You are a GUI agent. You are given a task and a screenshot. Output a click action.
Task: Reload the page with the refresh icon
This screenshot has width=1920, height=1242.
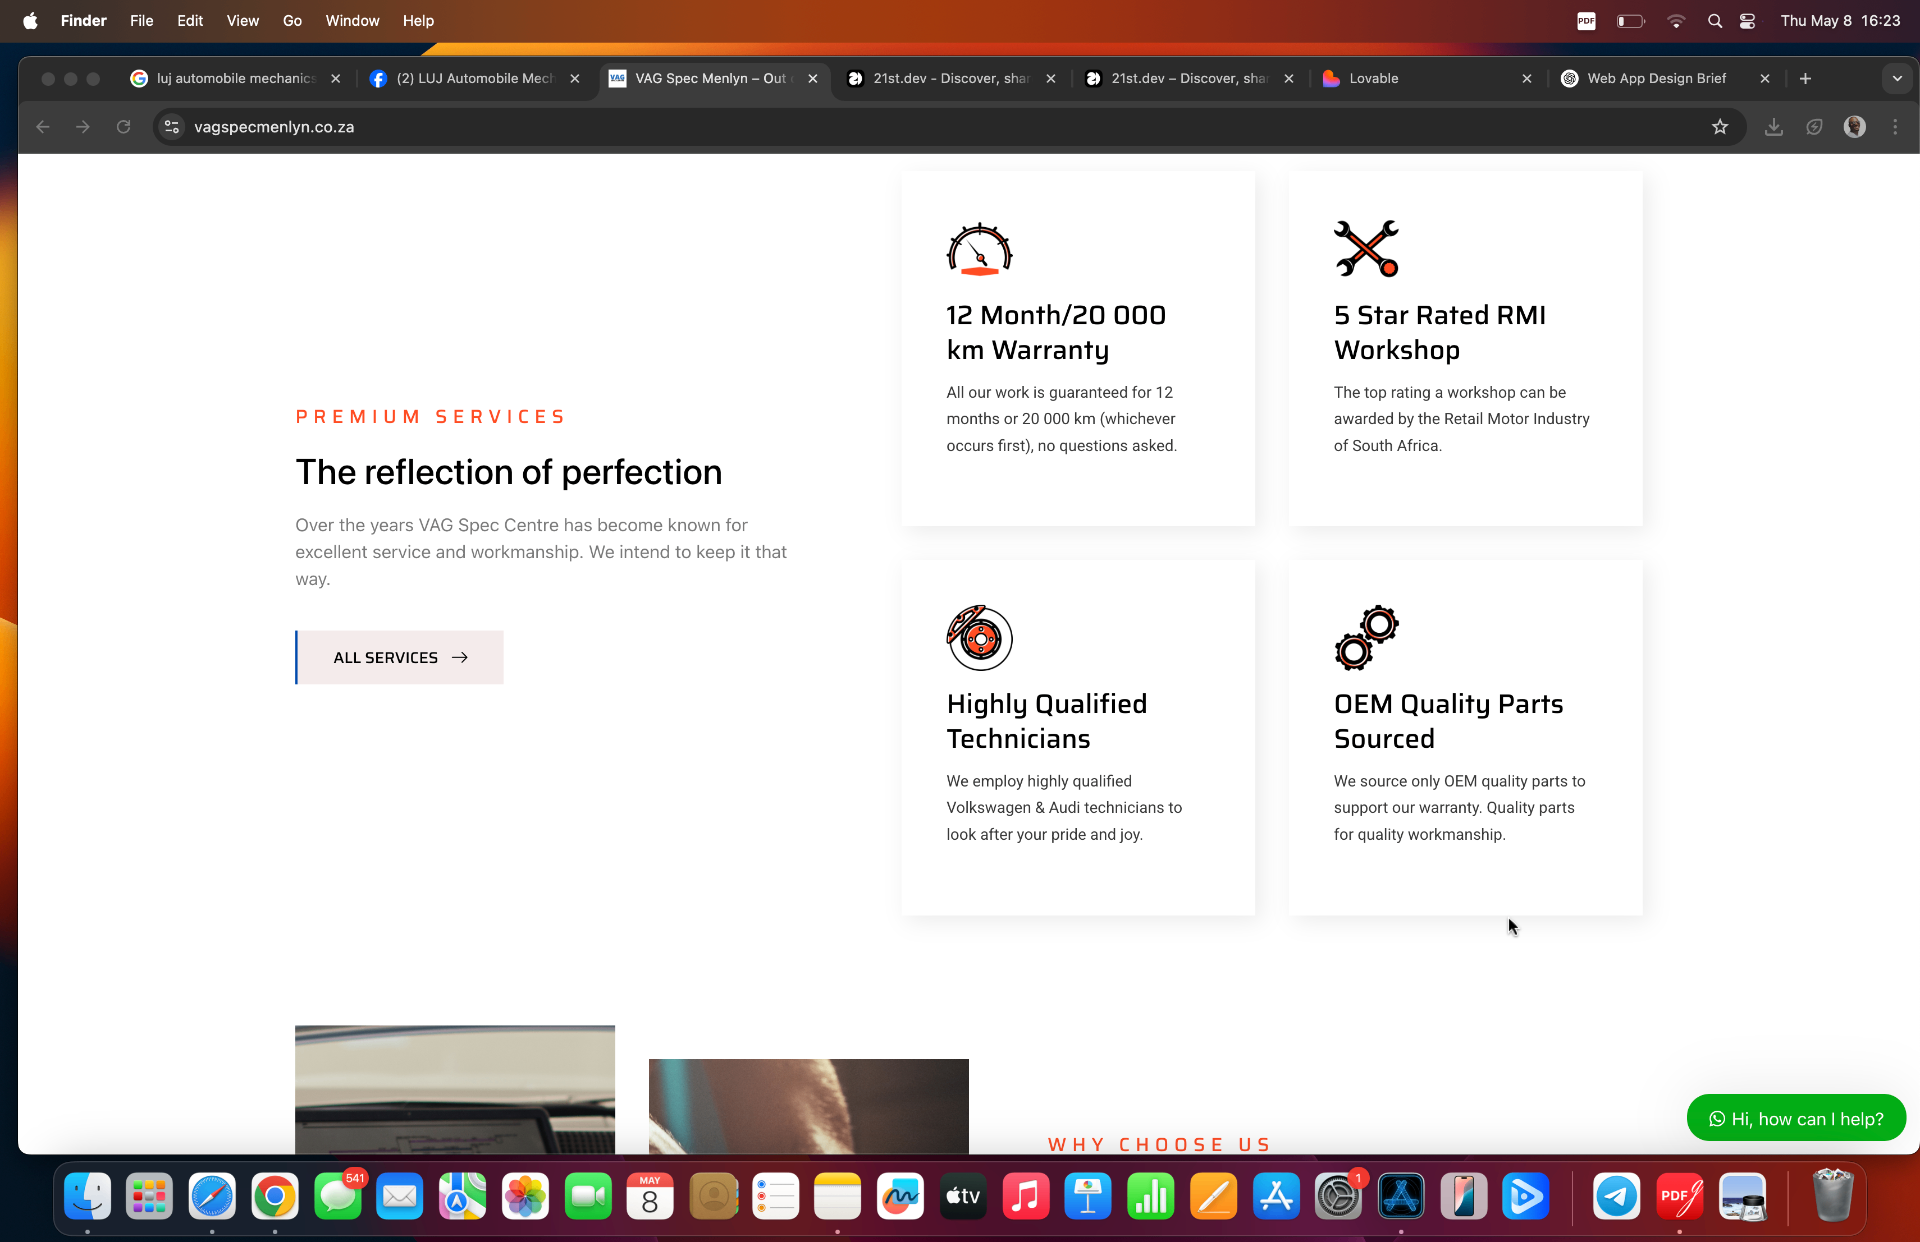[123, 127]
